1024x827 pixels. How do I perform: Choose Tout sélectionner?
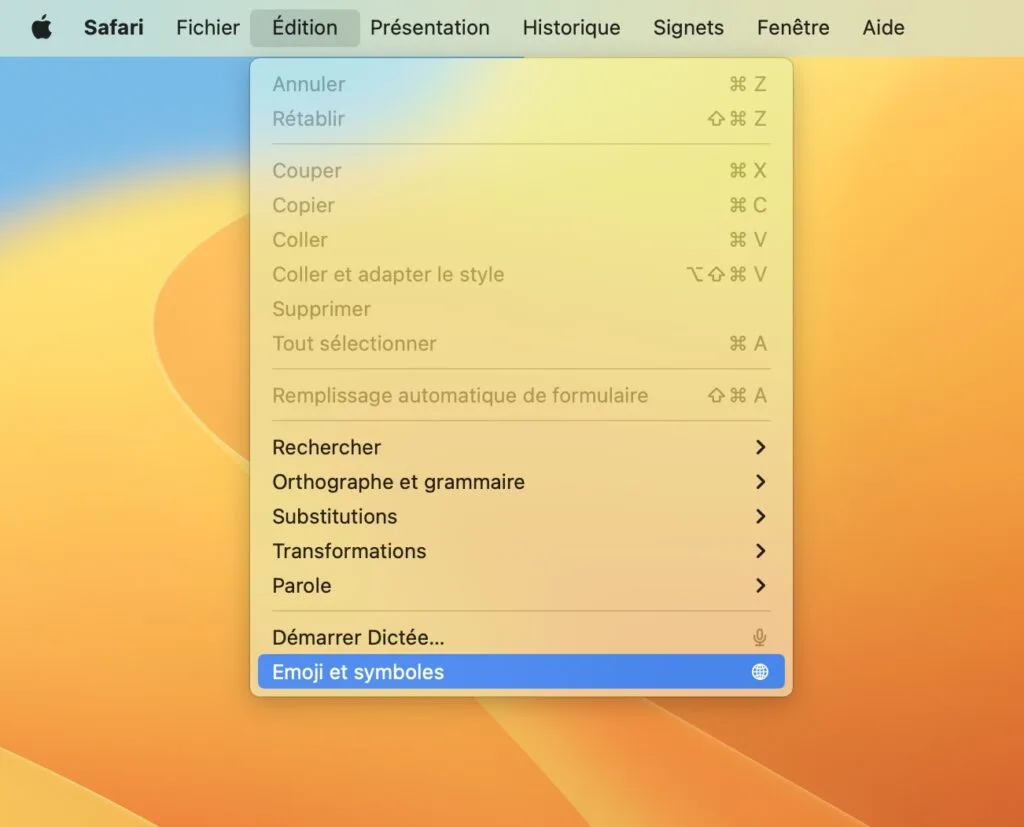521,344
